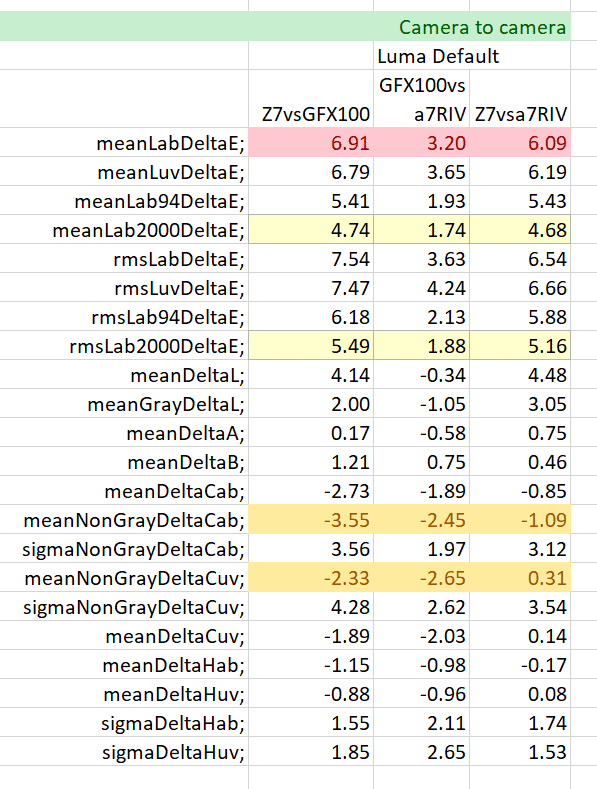Select the cell containing -0.34

421,375
